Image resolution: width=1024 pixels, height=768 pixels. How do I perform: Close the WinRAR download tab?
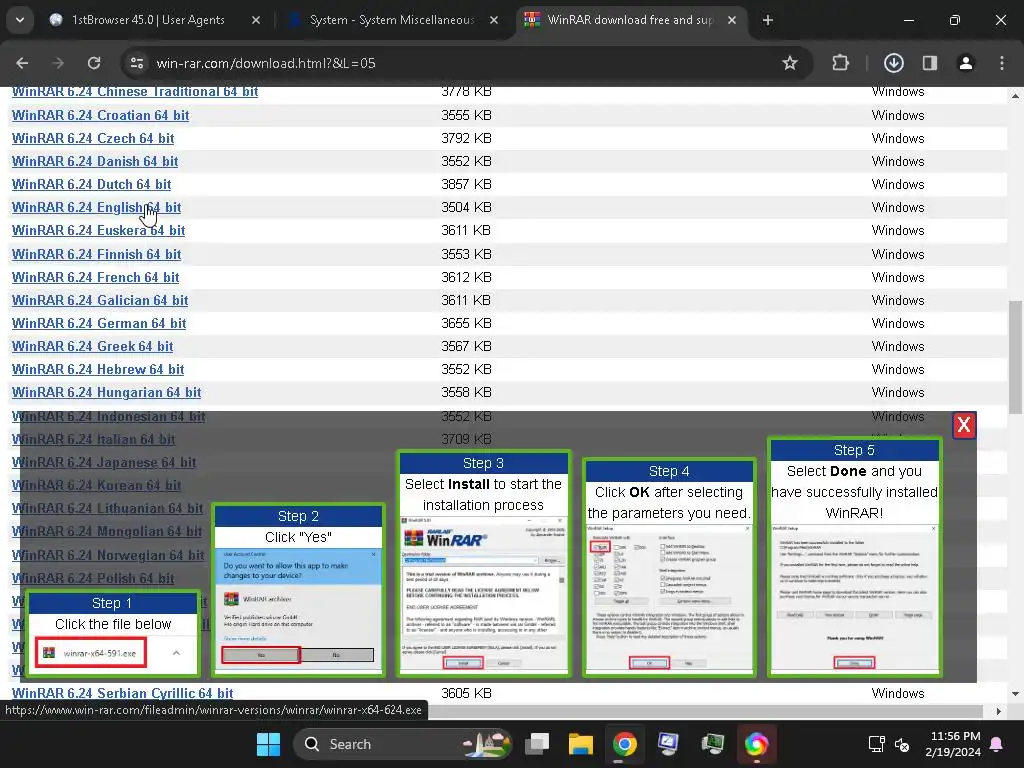[732, 20]
